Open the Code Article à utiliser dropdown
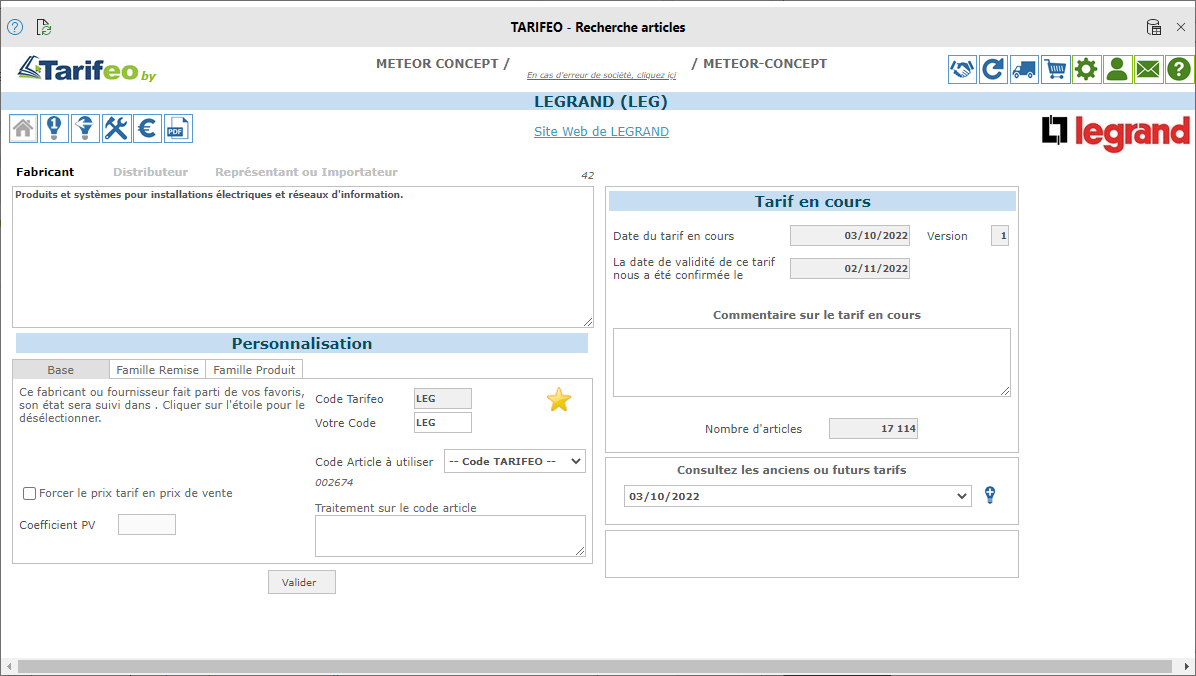 [x=515, y=461]
